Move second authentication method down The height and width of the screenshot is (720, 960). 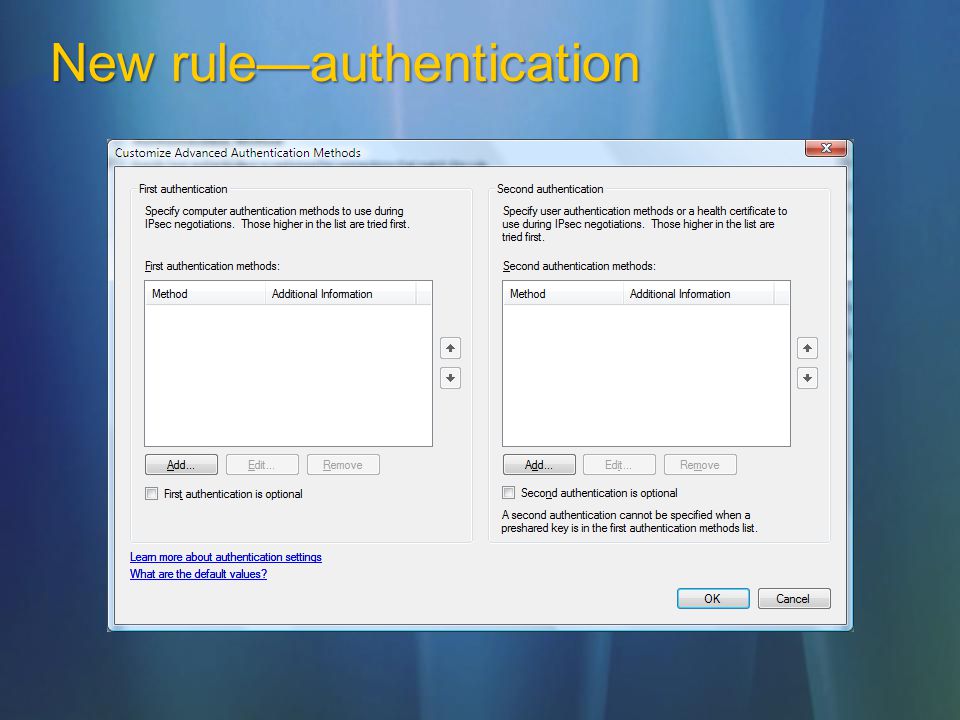807,378
